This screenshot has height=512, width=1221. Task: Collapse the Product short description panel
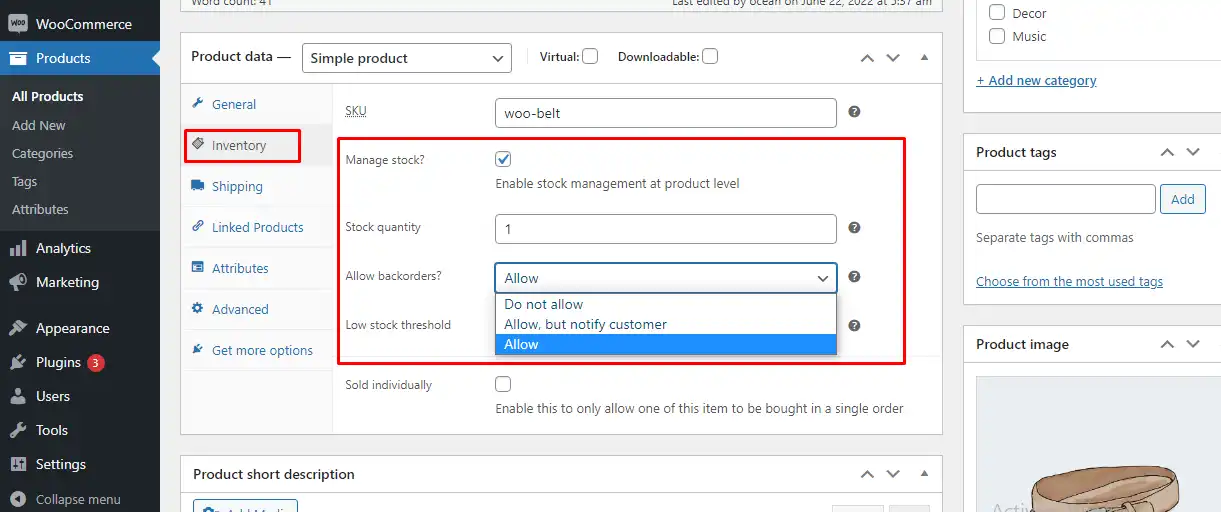(x=924, y=474)
